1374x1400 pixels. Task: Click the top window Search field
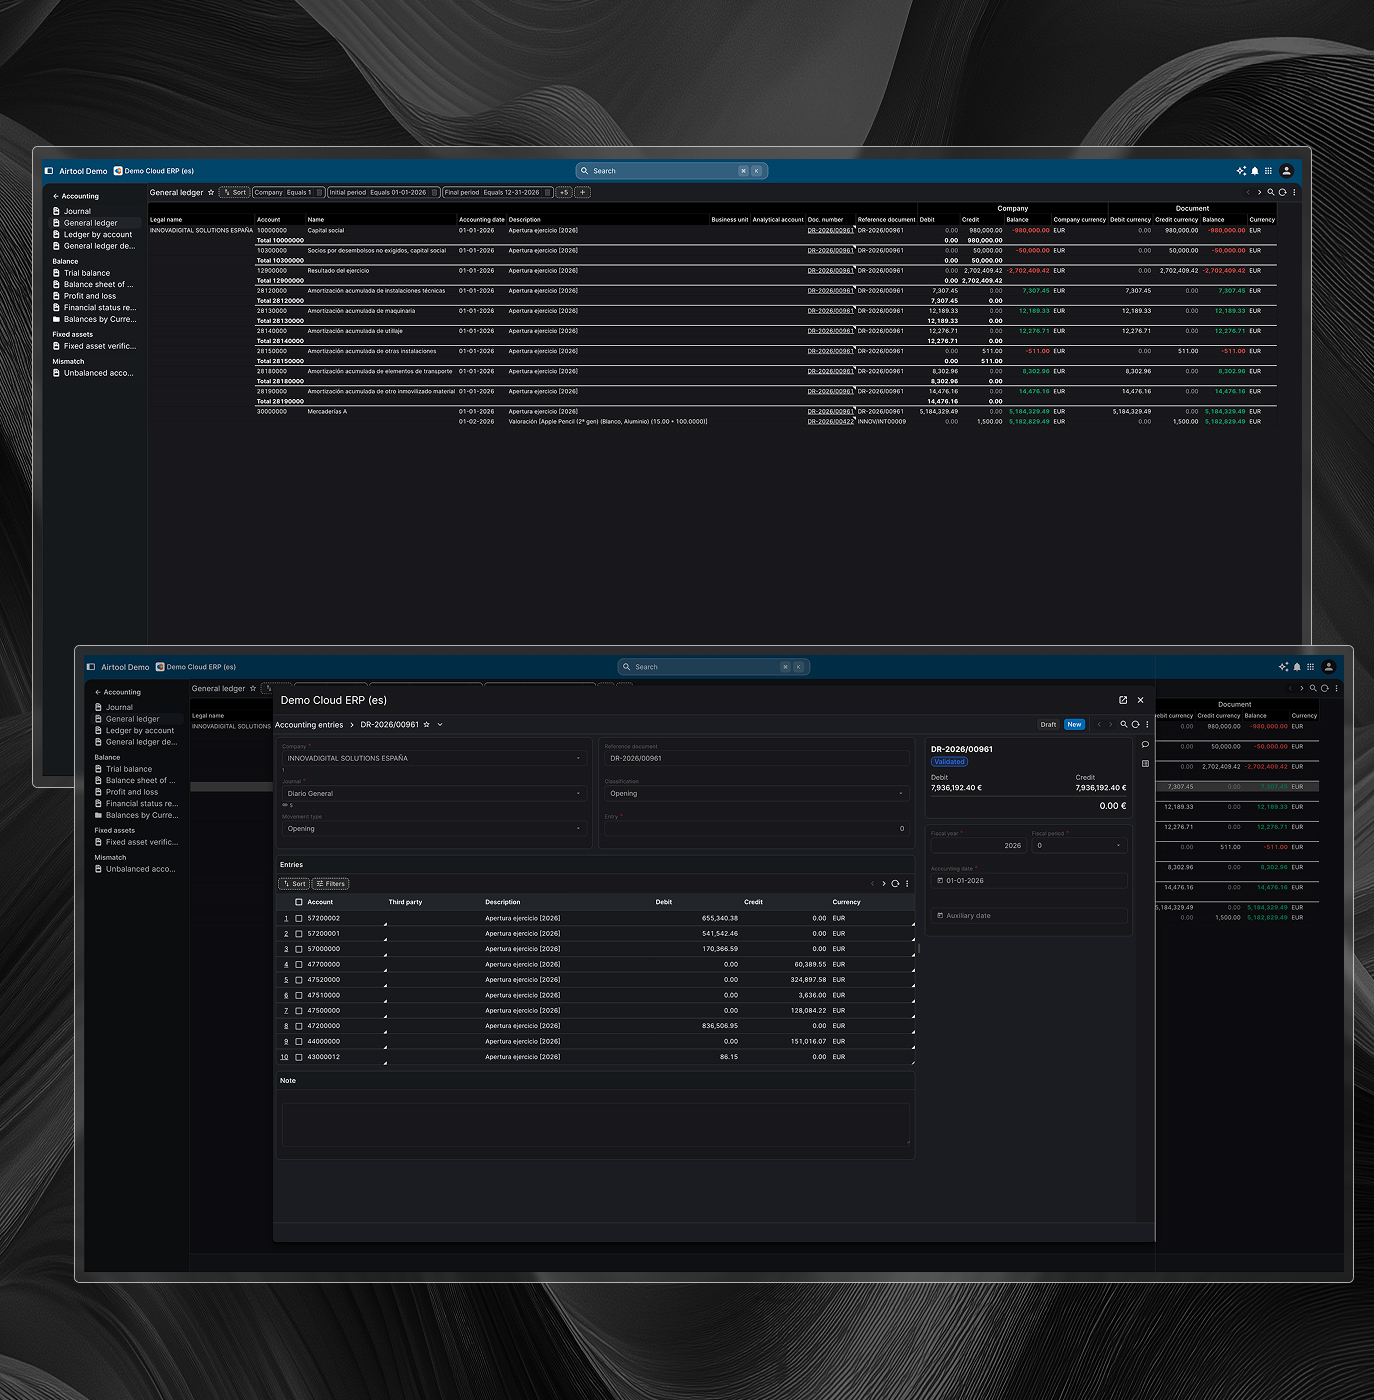point(671,171)
